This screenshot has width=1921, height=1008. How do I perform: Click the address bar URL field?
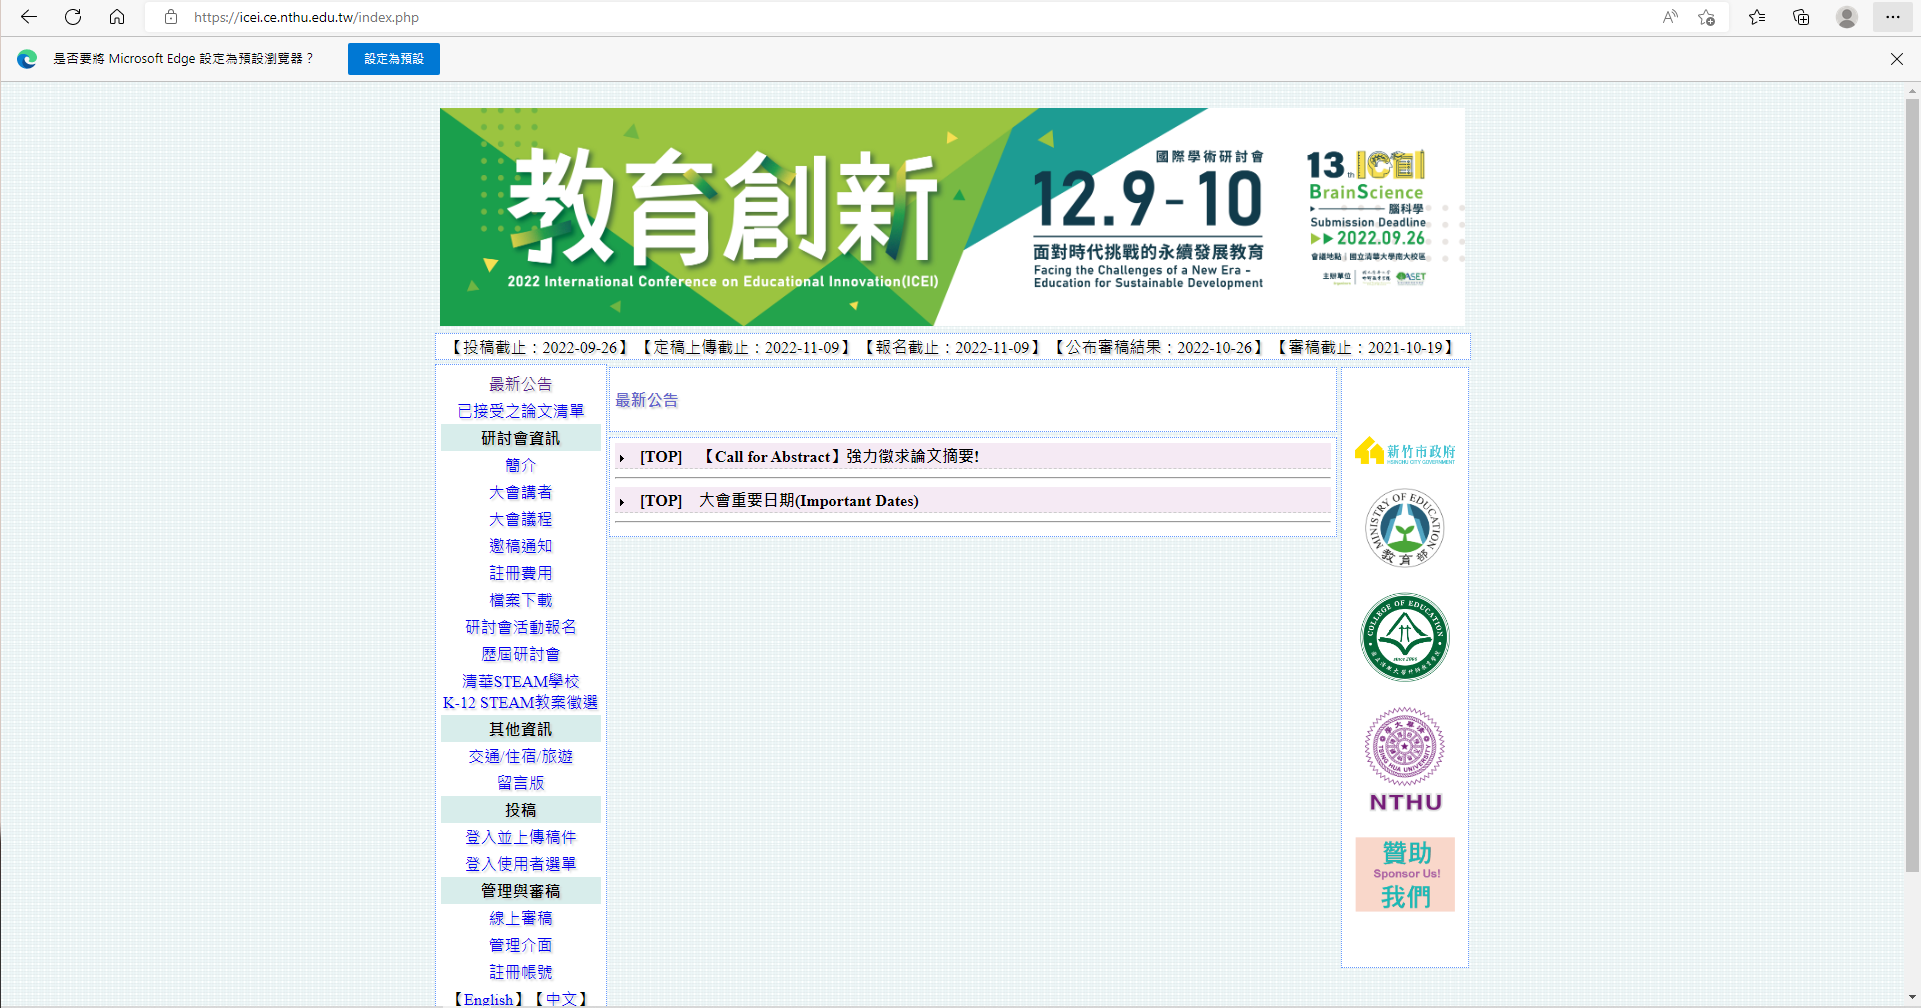900,17
